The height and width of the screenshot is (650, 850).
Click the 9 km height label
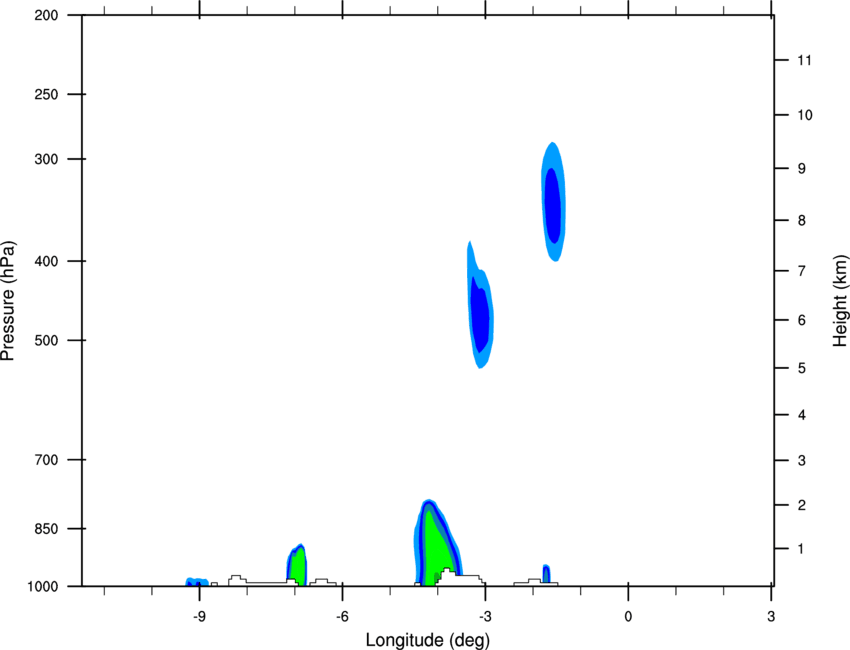point(802,169)
